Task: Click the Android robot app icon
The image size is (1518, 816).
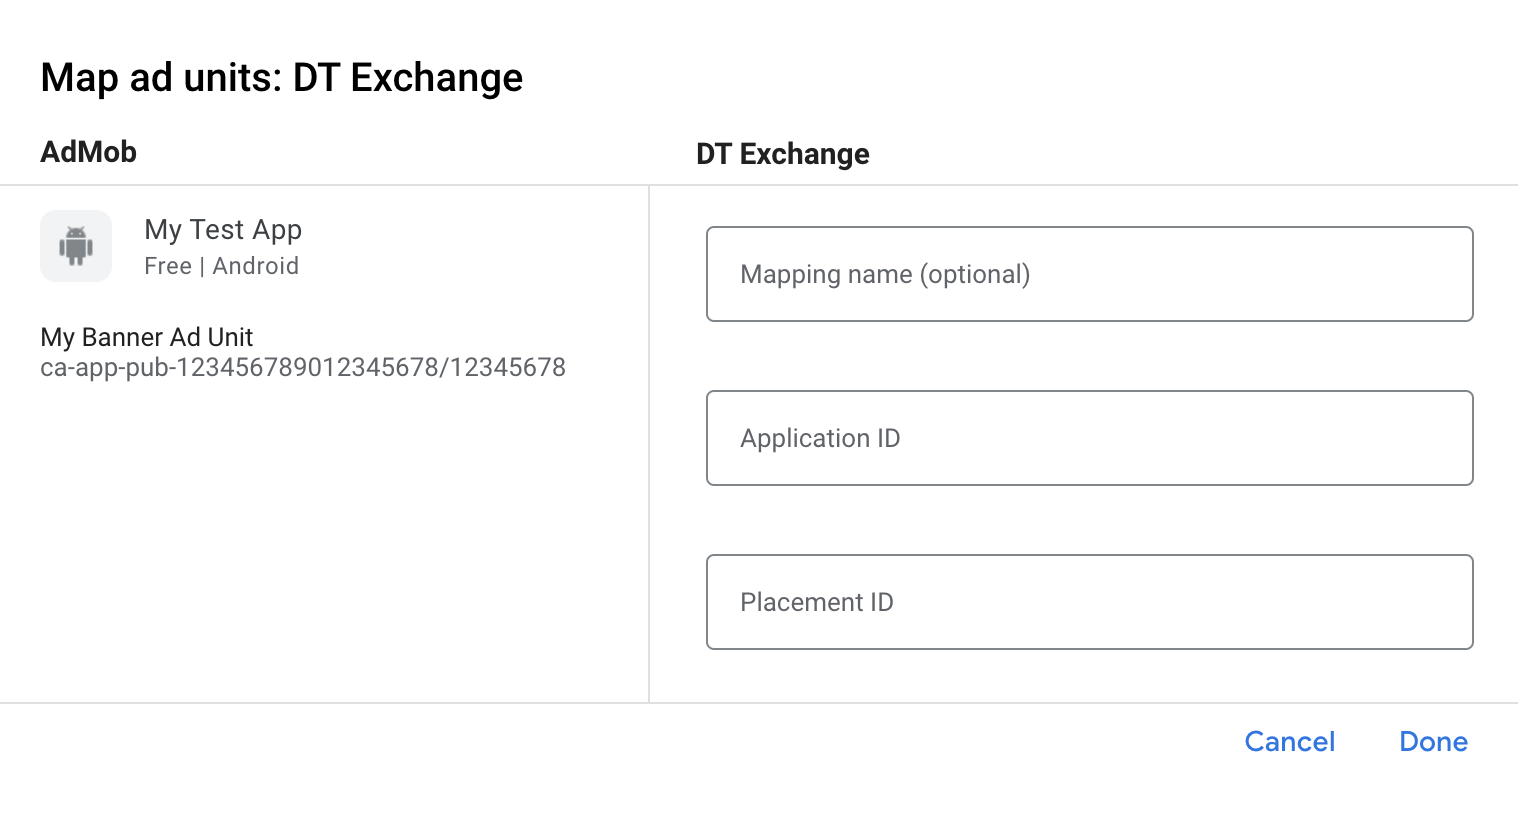Action: pos(76,246)
